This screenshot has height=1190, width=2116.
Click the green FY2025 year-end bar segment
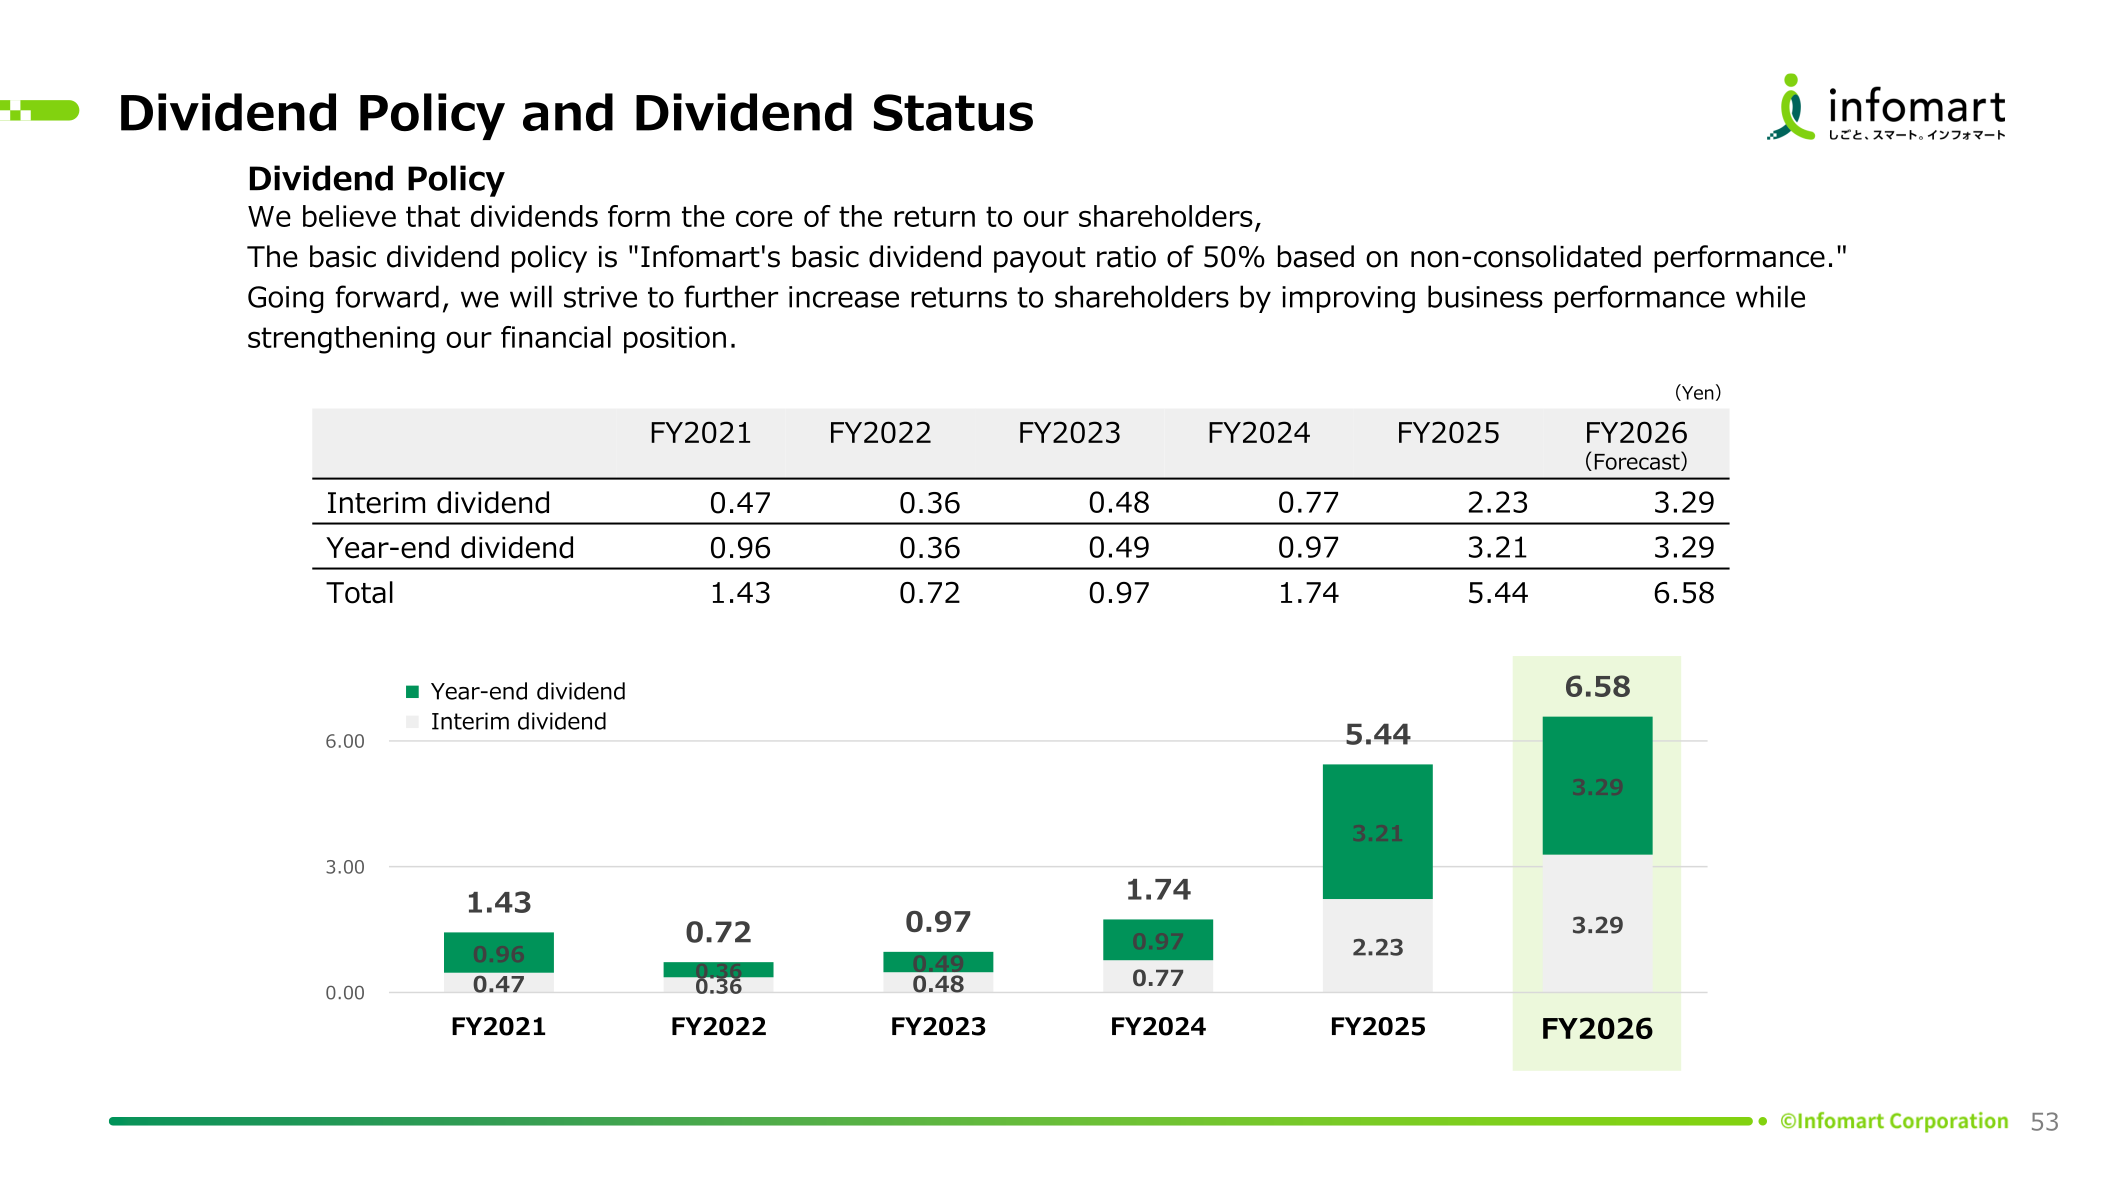click(x=1378, y=832)
